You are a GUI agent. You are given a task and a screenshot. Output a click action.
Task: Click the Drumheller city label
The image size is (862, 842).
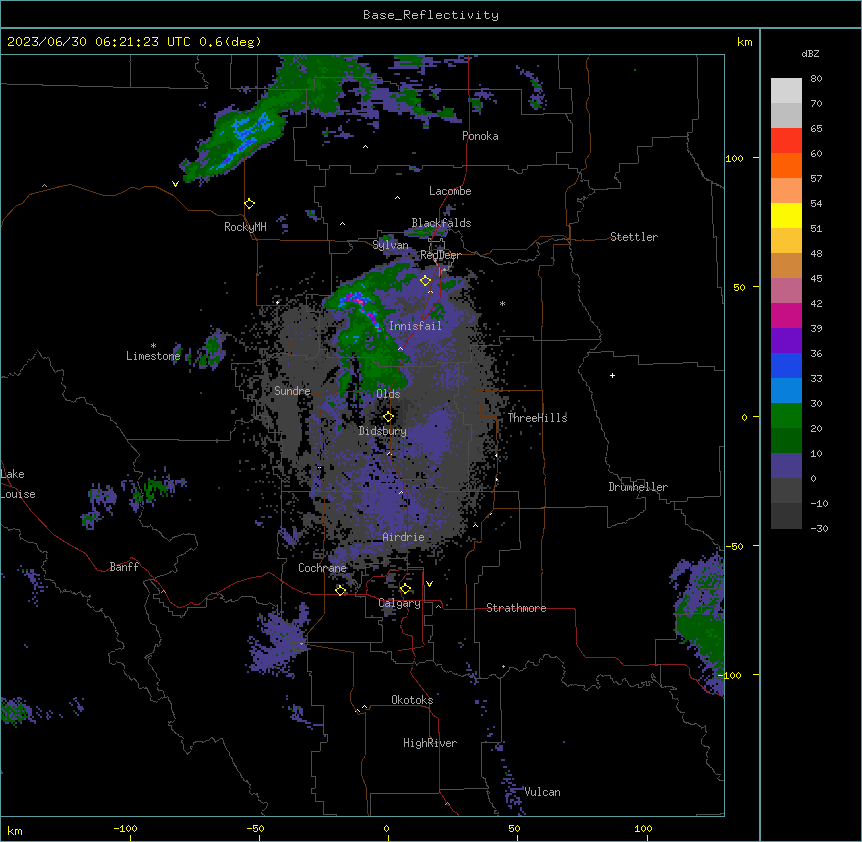(638, 487)
